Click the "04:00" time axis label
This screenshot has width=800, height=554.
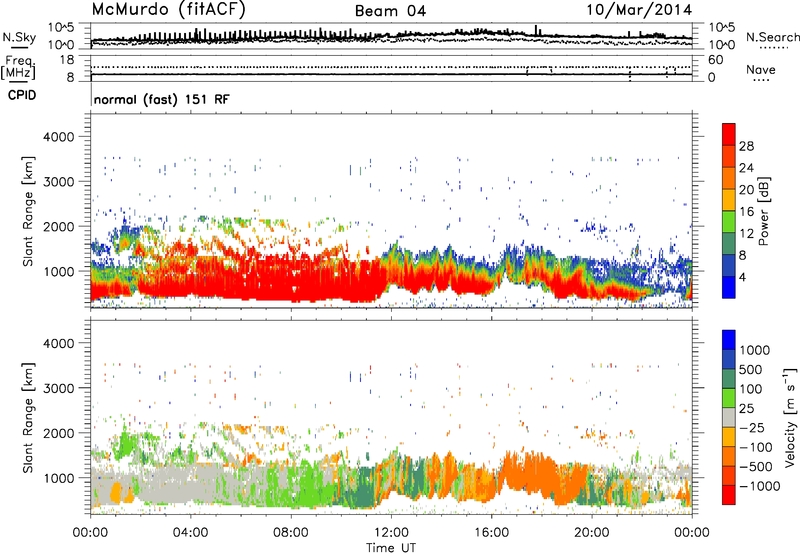click(x=191, y=533)
